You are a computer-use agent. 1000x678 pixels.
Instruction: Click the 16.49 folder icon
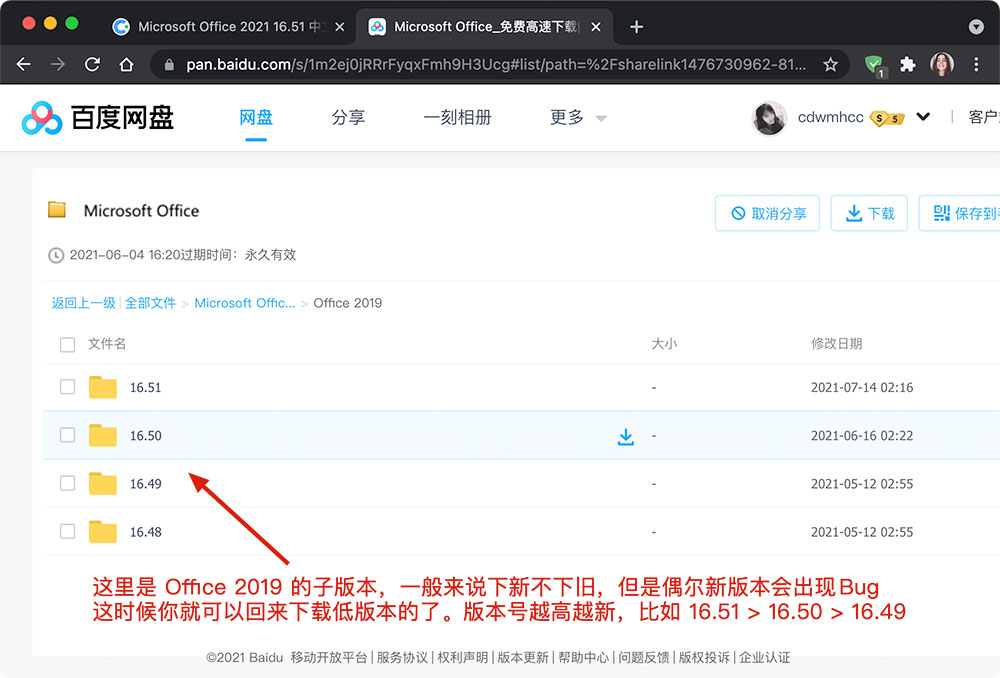103,483
